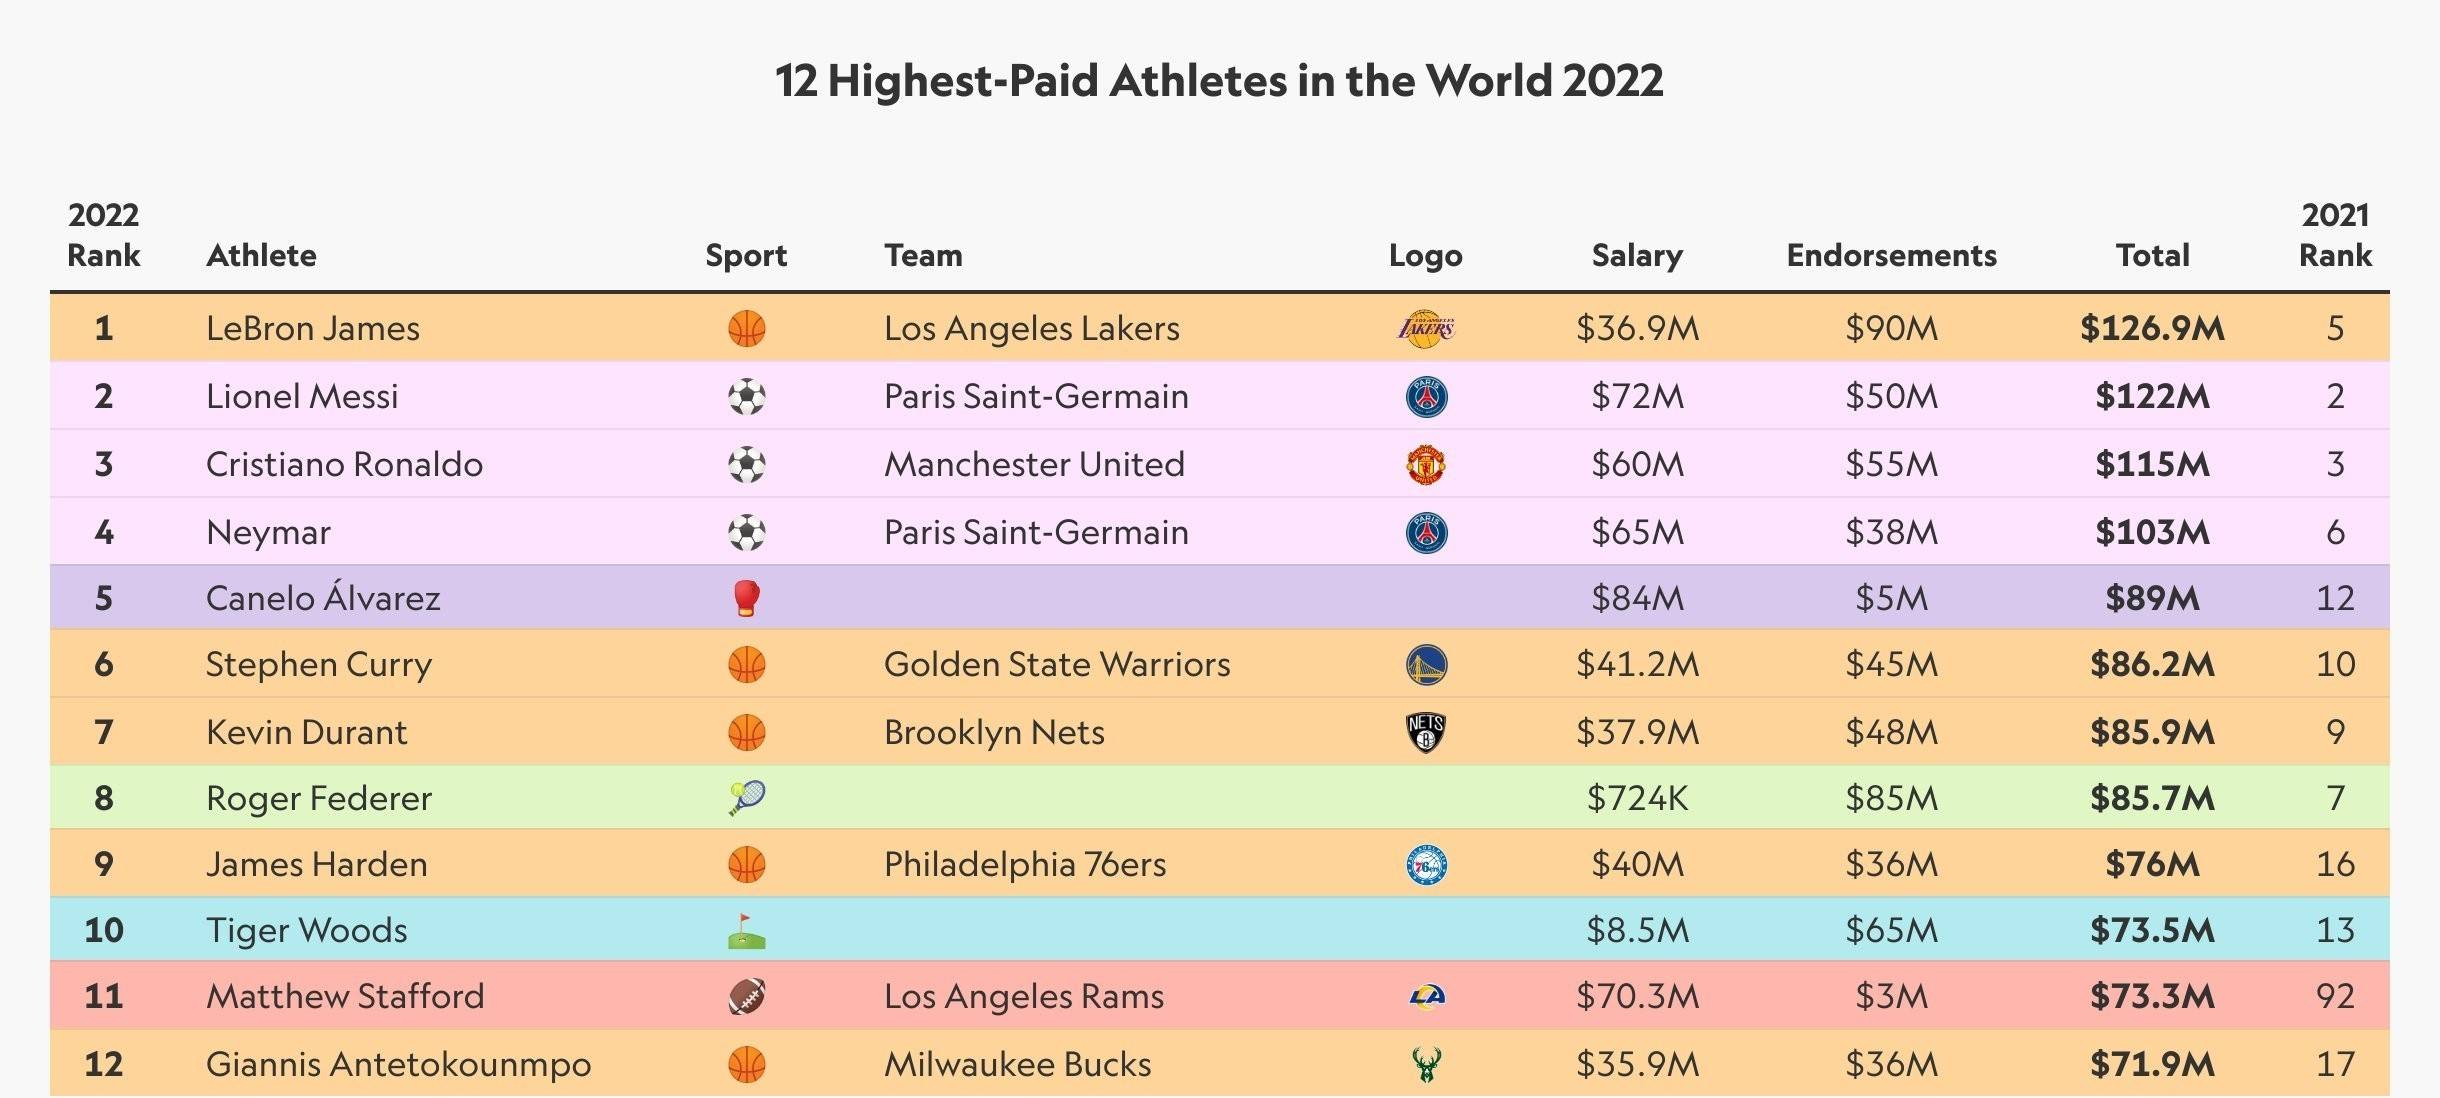Image resolution: width=2440 pixels, height=1098 pixels.
Task: Click the Brooklyn Nets logo
Action: coord(1425,733)
